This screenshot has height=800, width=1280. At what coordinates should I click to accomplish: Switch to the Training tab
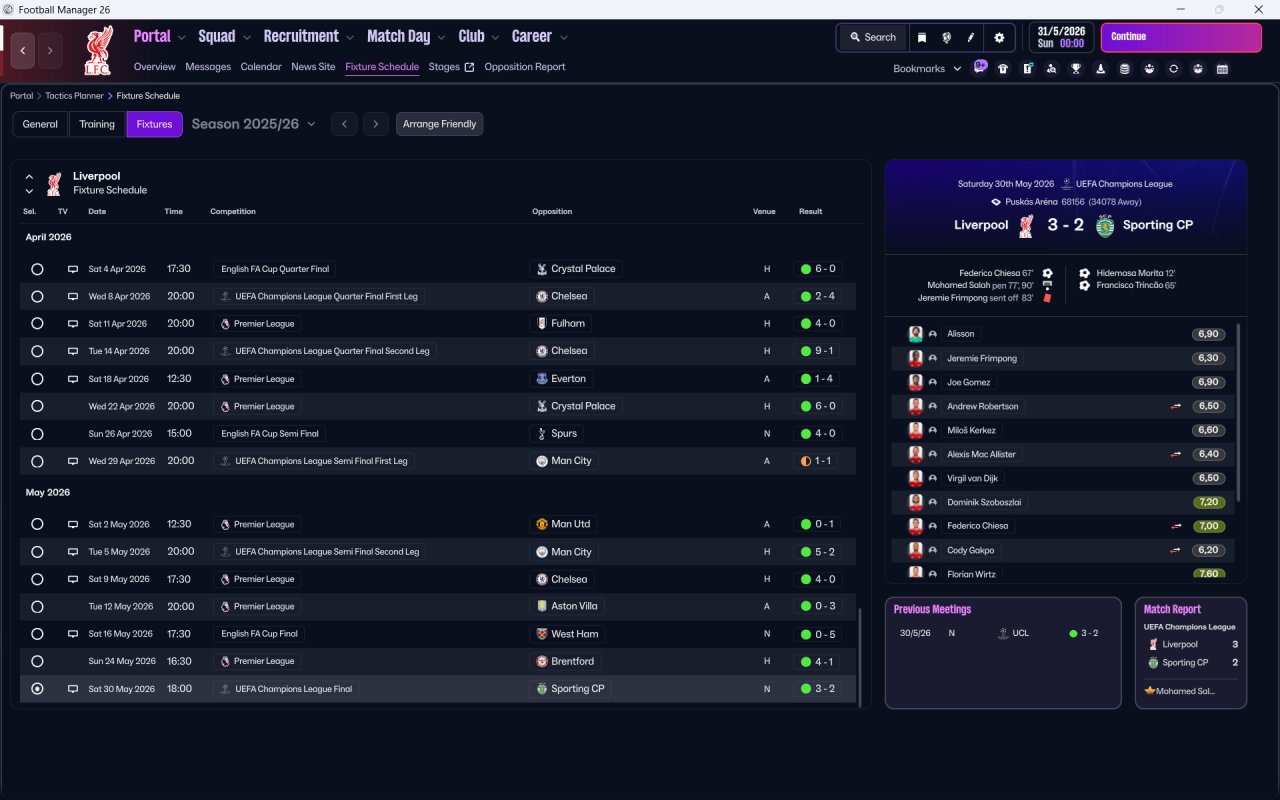point(97,124)
